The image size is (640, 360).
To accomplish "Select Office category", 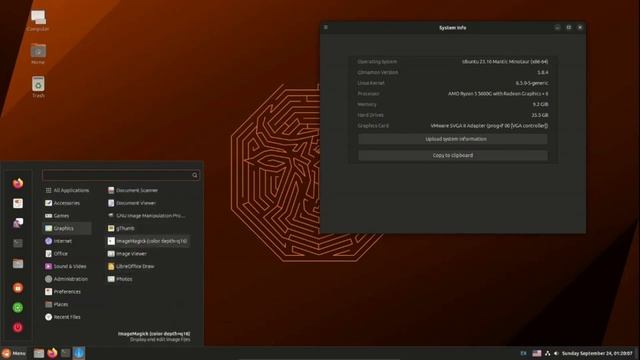I will (x=67, y=253).
